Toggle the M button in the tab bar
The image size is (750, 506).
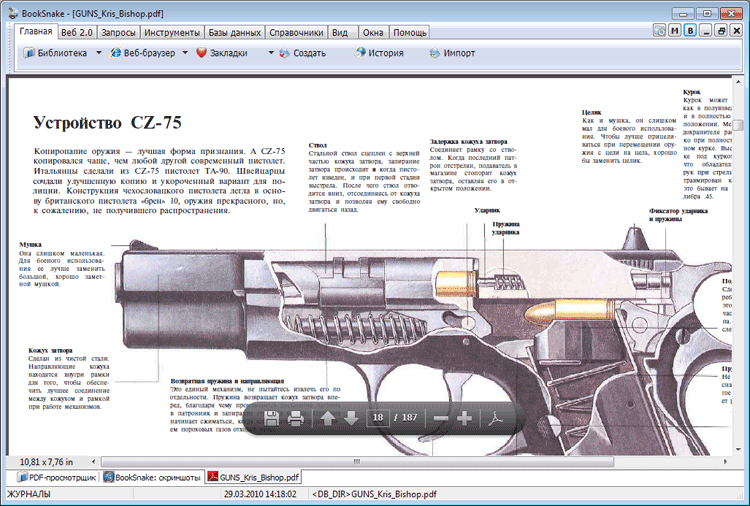click(x=674, y=31)
